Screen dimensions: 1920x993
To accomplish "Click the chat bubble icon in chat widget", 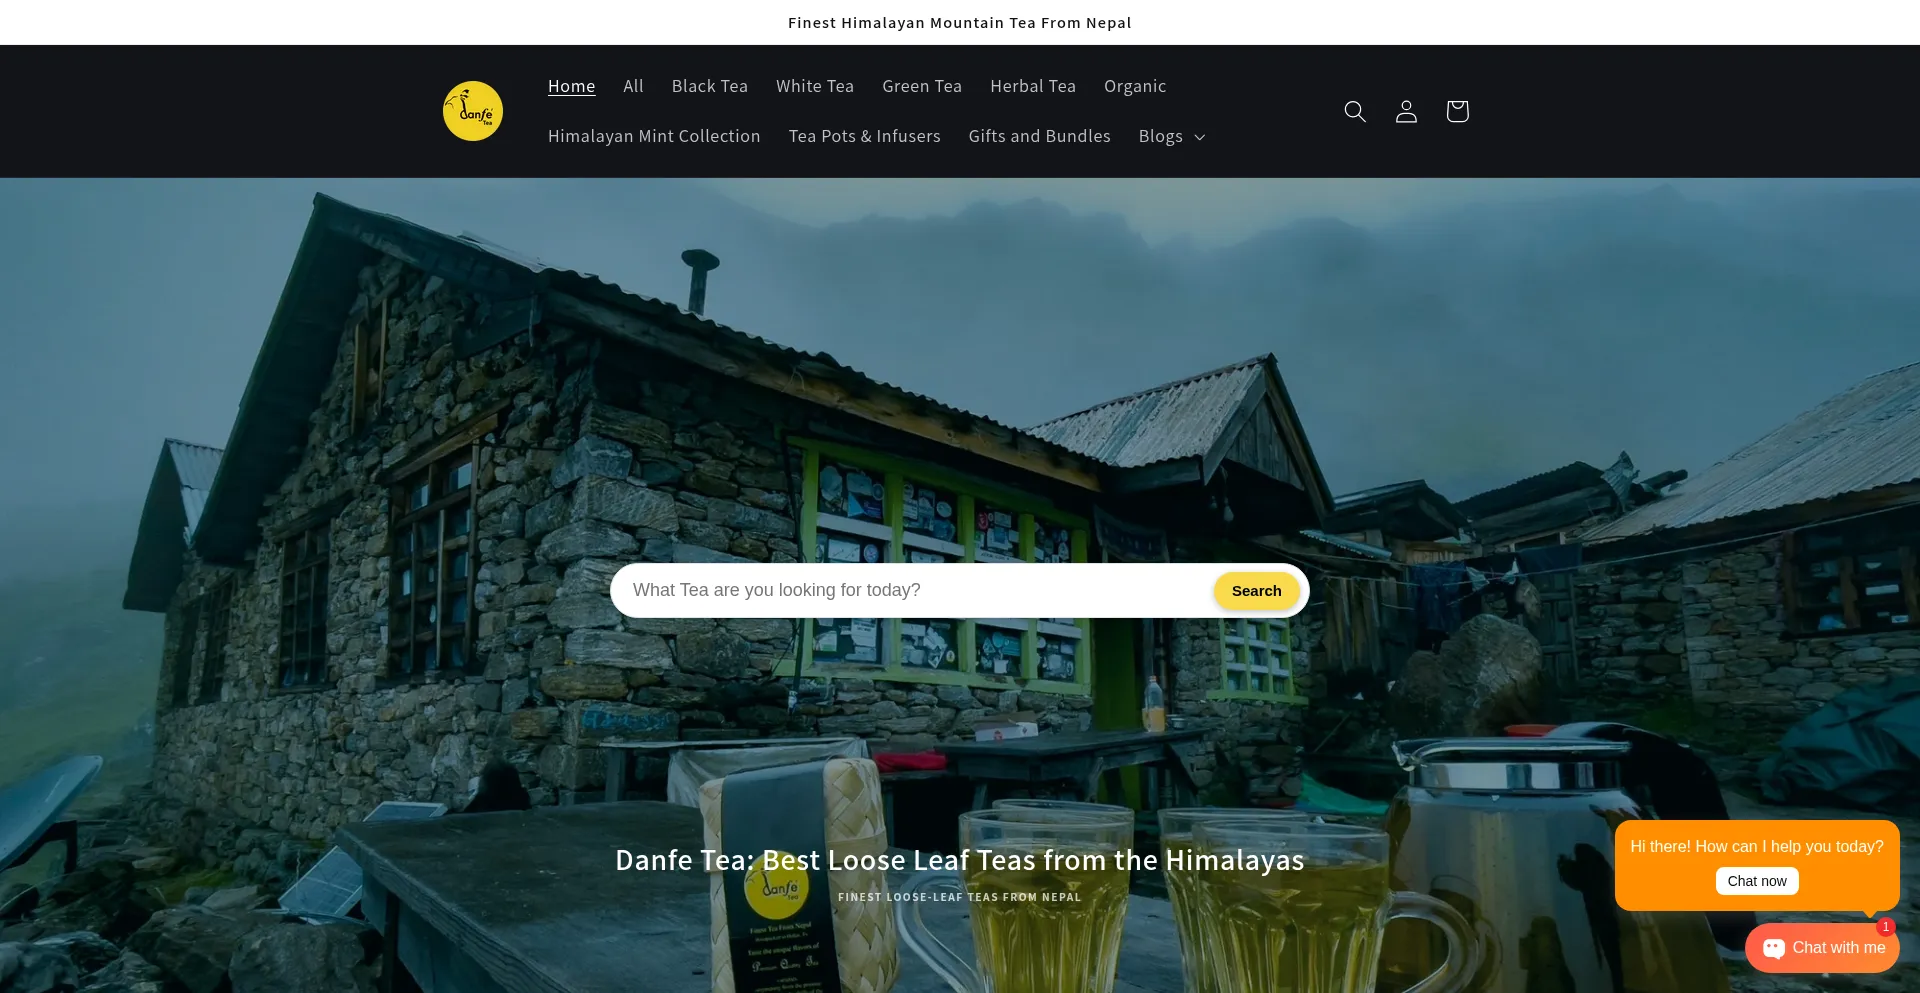I will tap(1774, 948).
